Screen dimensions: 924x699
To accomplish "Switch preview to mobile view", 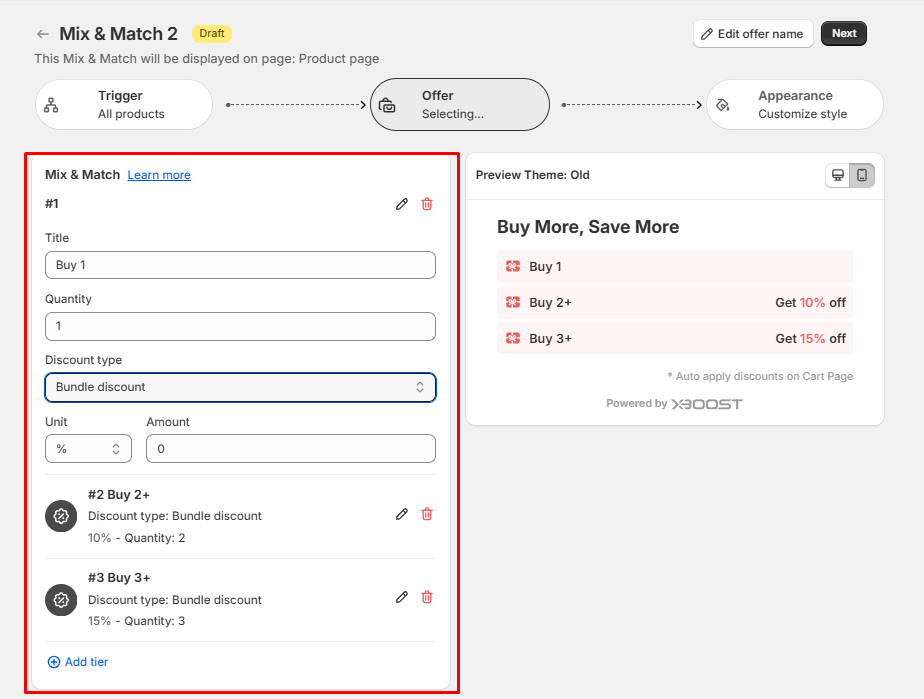I will pyautogui.click(x=862, y=175).
